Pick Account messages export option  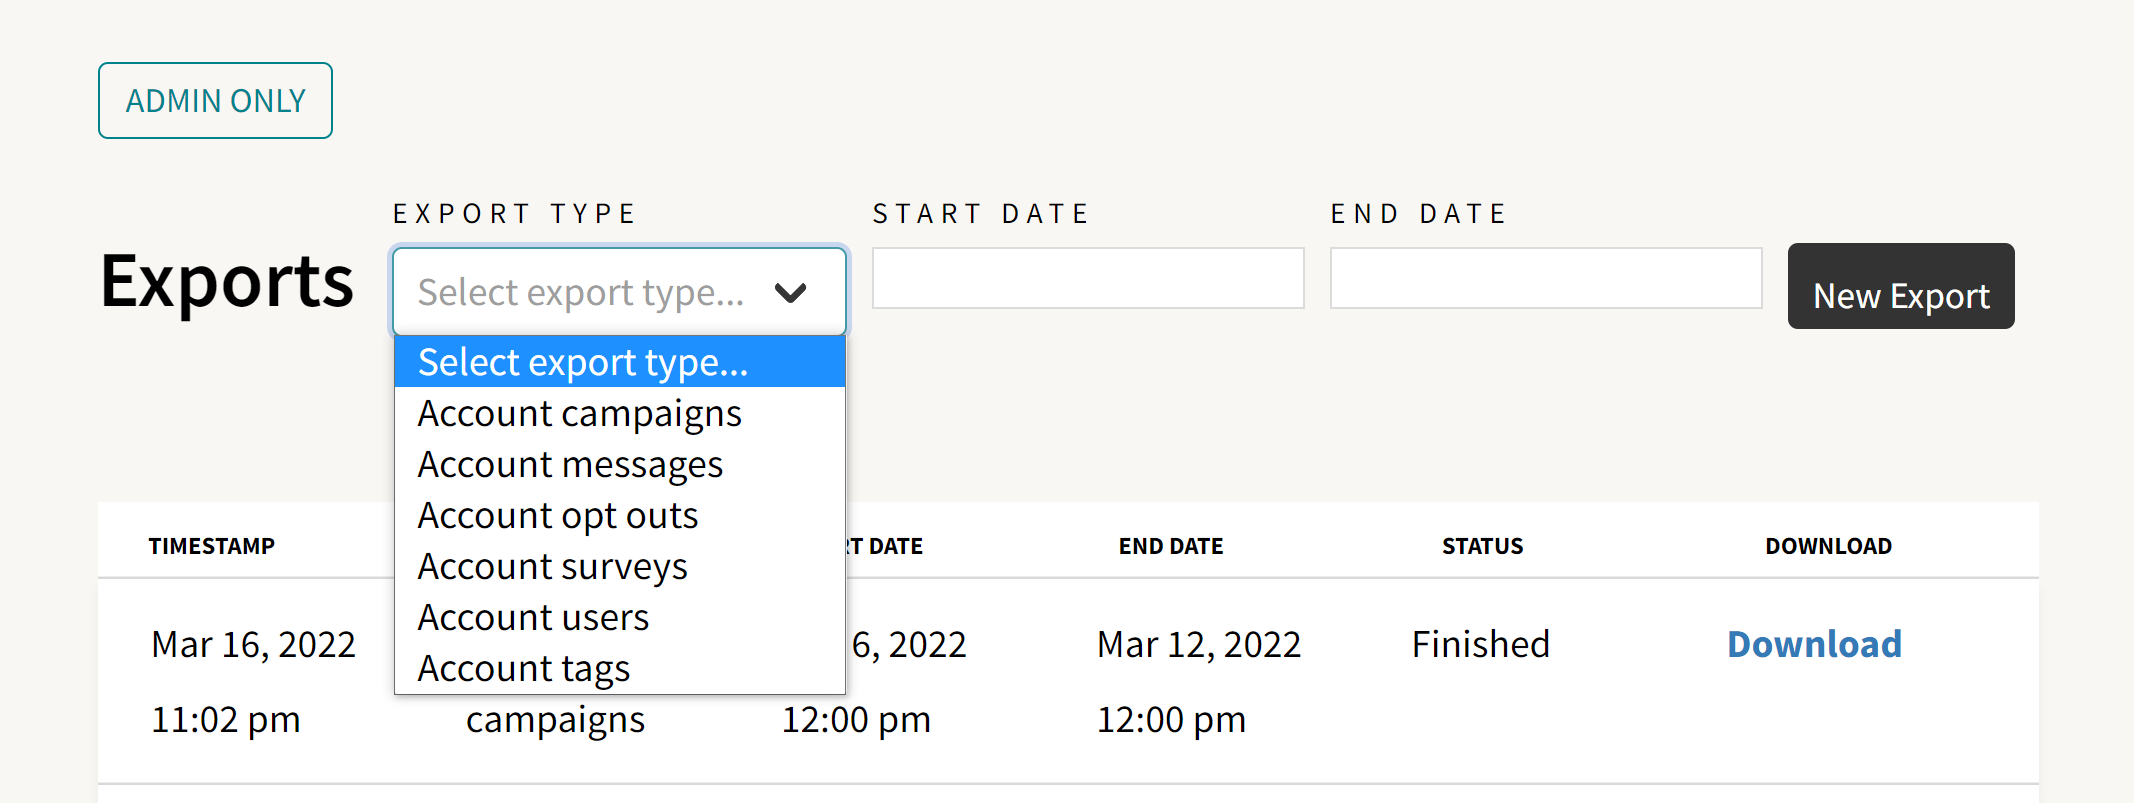pos(570,465)
